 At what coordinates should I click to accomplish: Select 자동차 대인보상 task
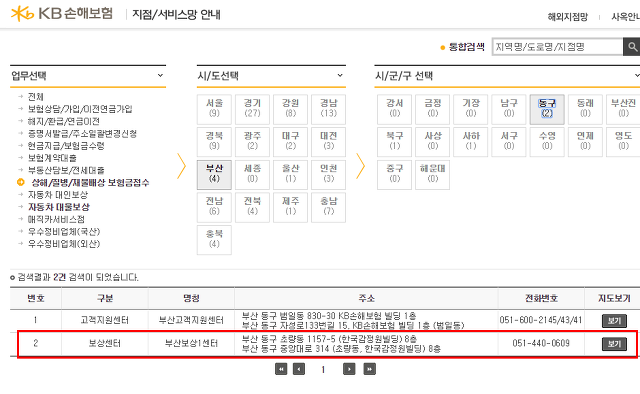58,195
